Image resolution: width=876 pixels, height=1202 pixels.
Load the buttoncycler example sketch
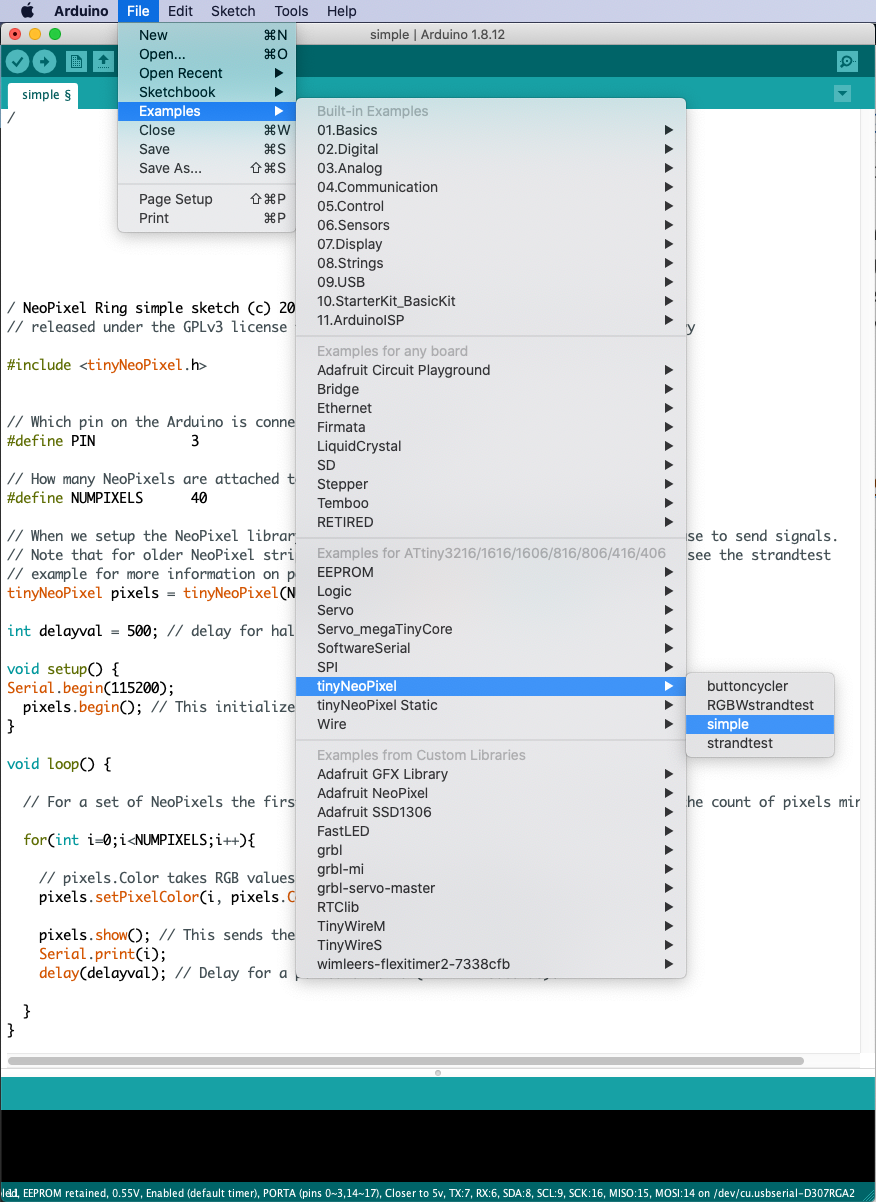[x=760, y=686]
